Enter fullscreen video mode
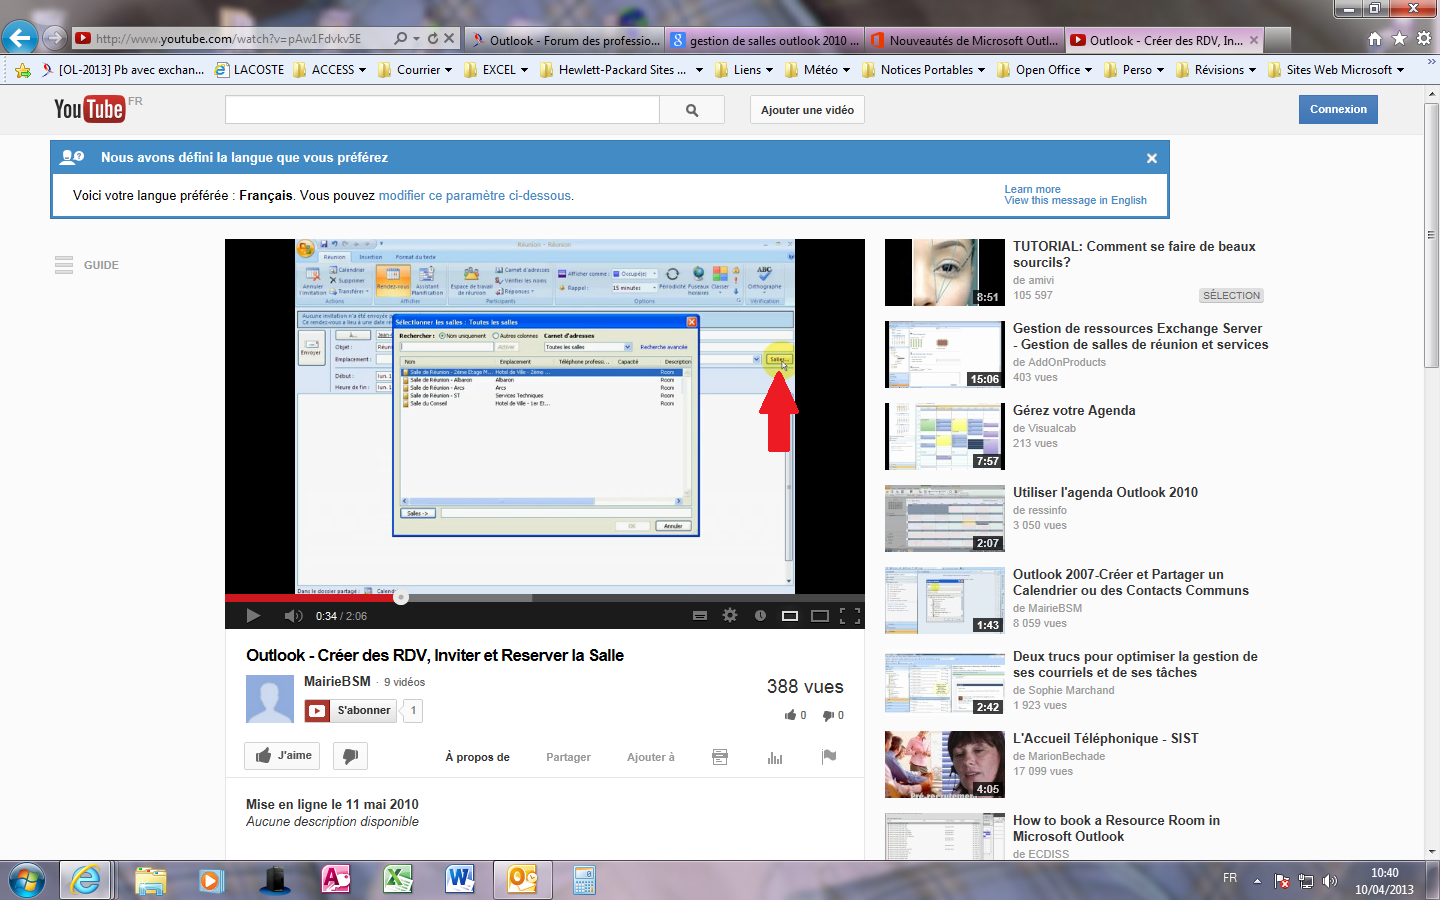 [x=850, y=616]
